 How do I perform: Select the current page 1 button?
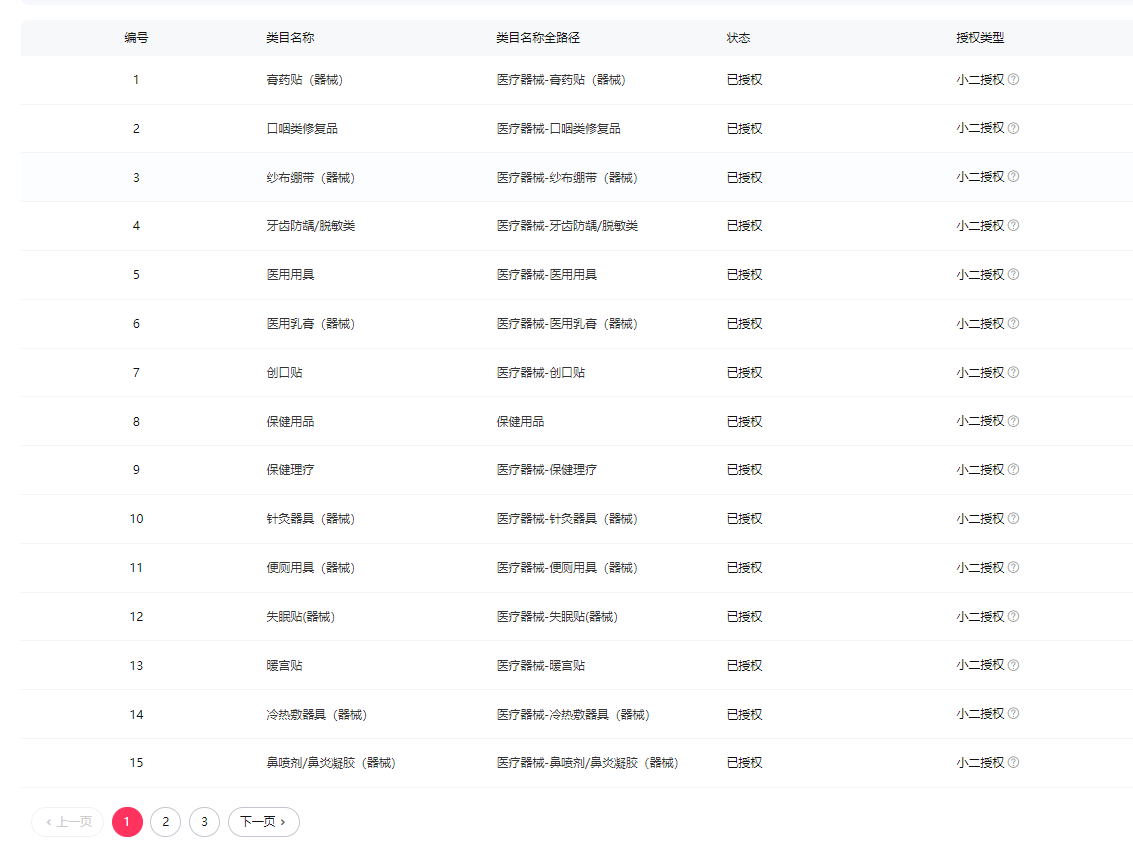tap(127, 822)
